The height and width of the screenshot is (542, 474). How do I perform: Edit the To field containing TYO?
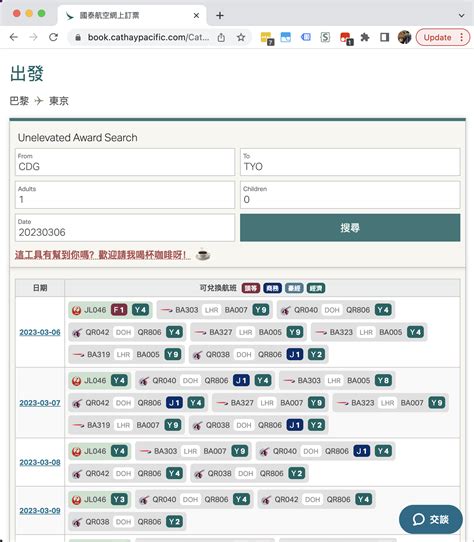point(350,162)
